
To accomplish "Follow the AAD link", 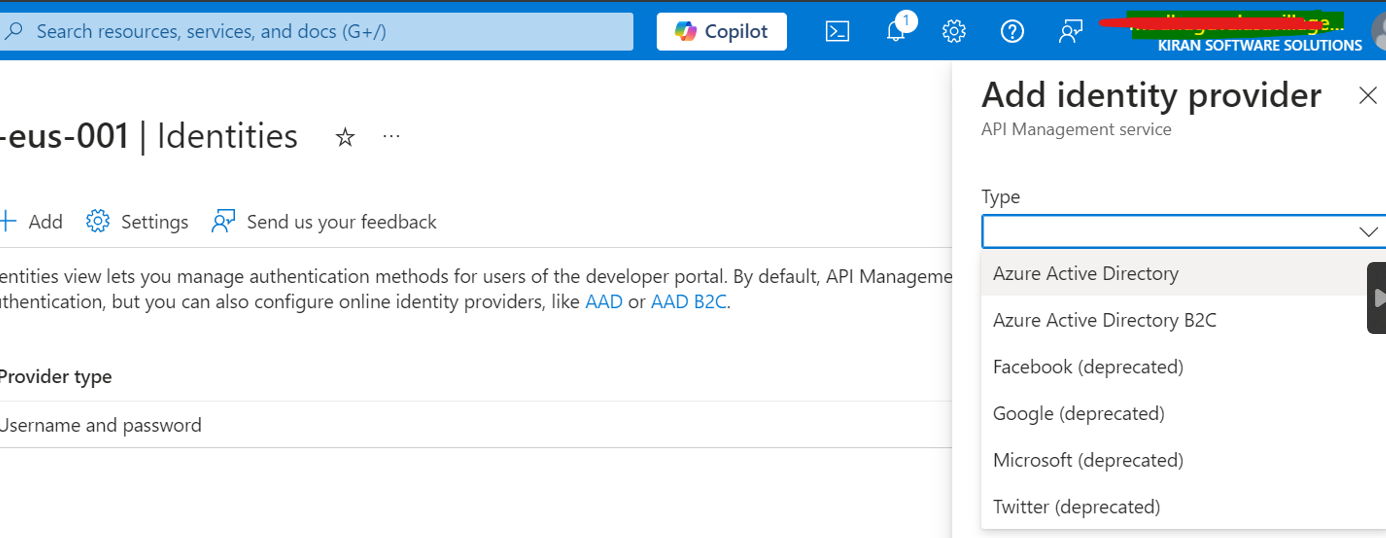I will 604,302.
